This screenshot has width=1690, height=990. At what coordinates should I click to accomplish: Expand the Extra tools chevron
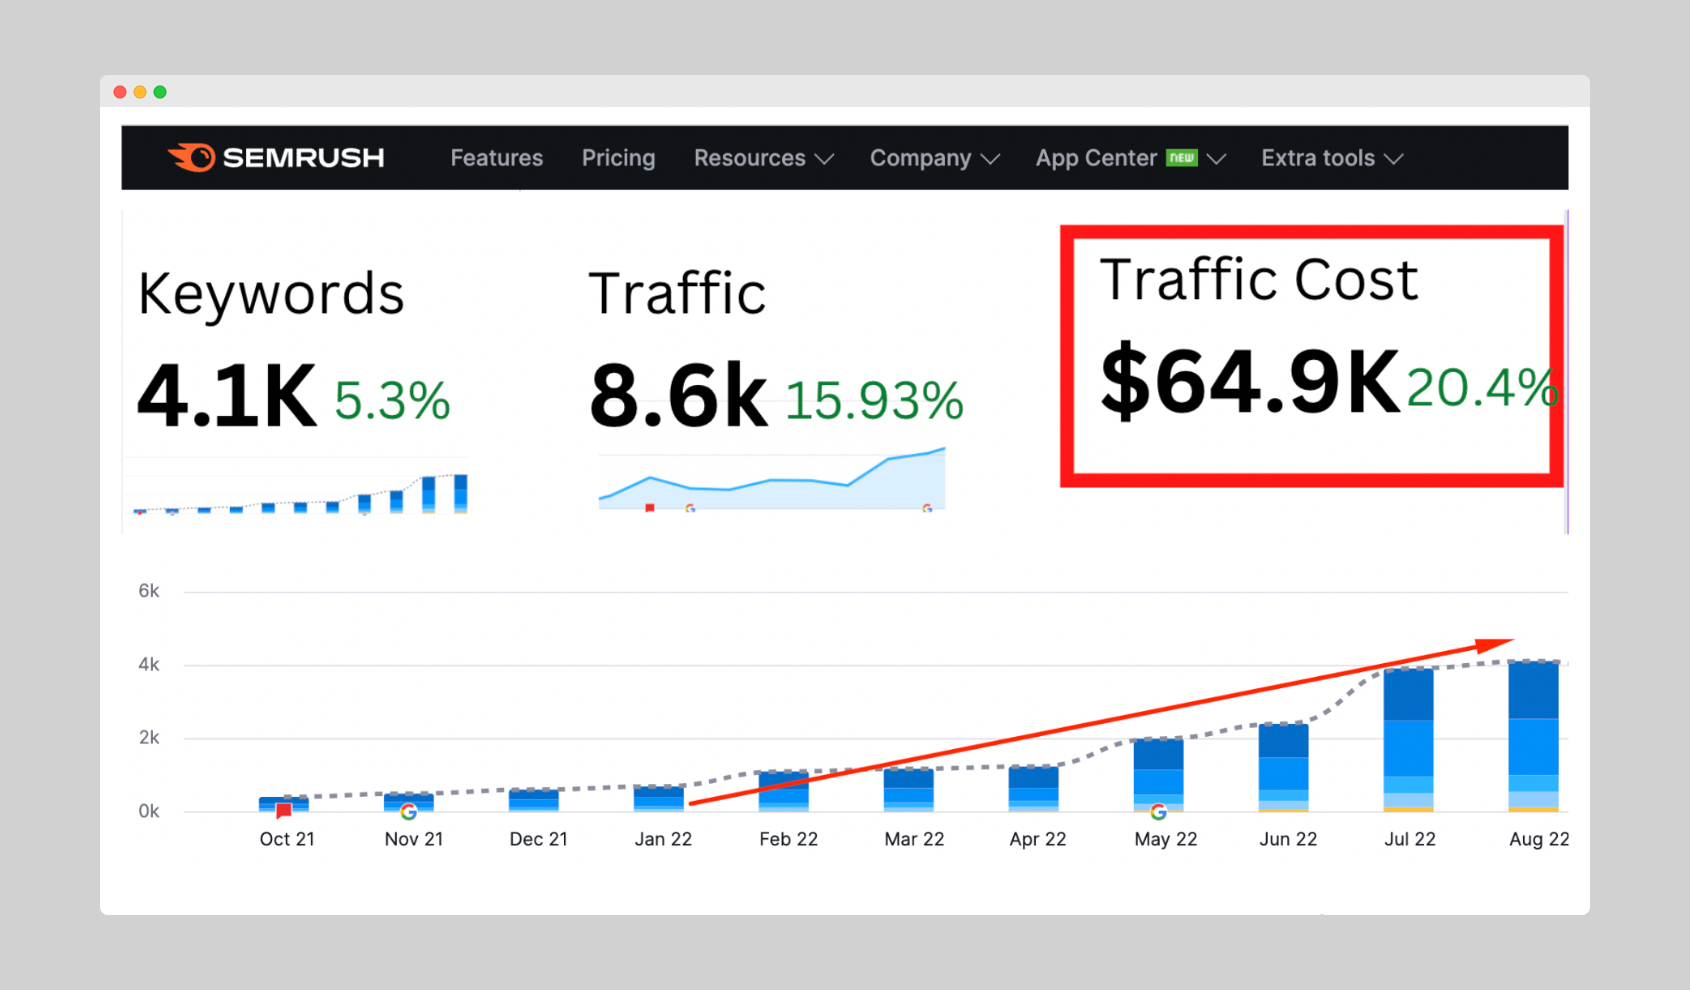tap(1393, 159)
